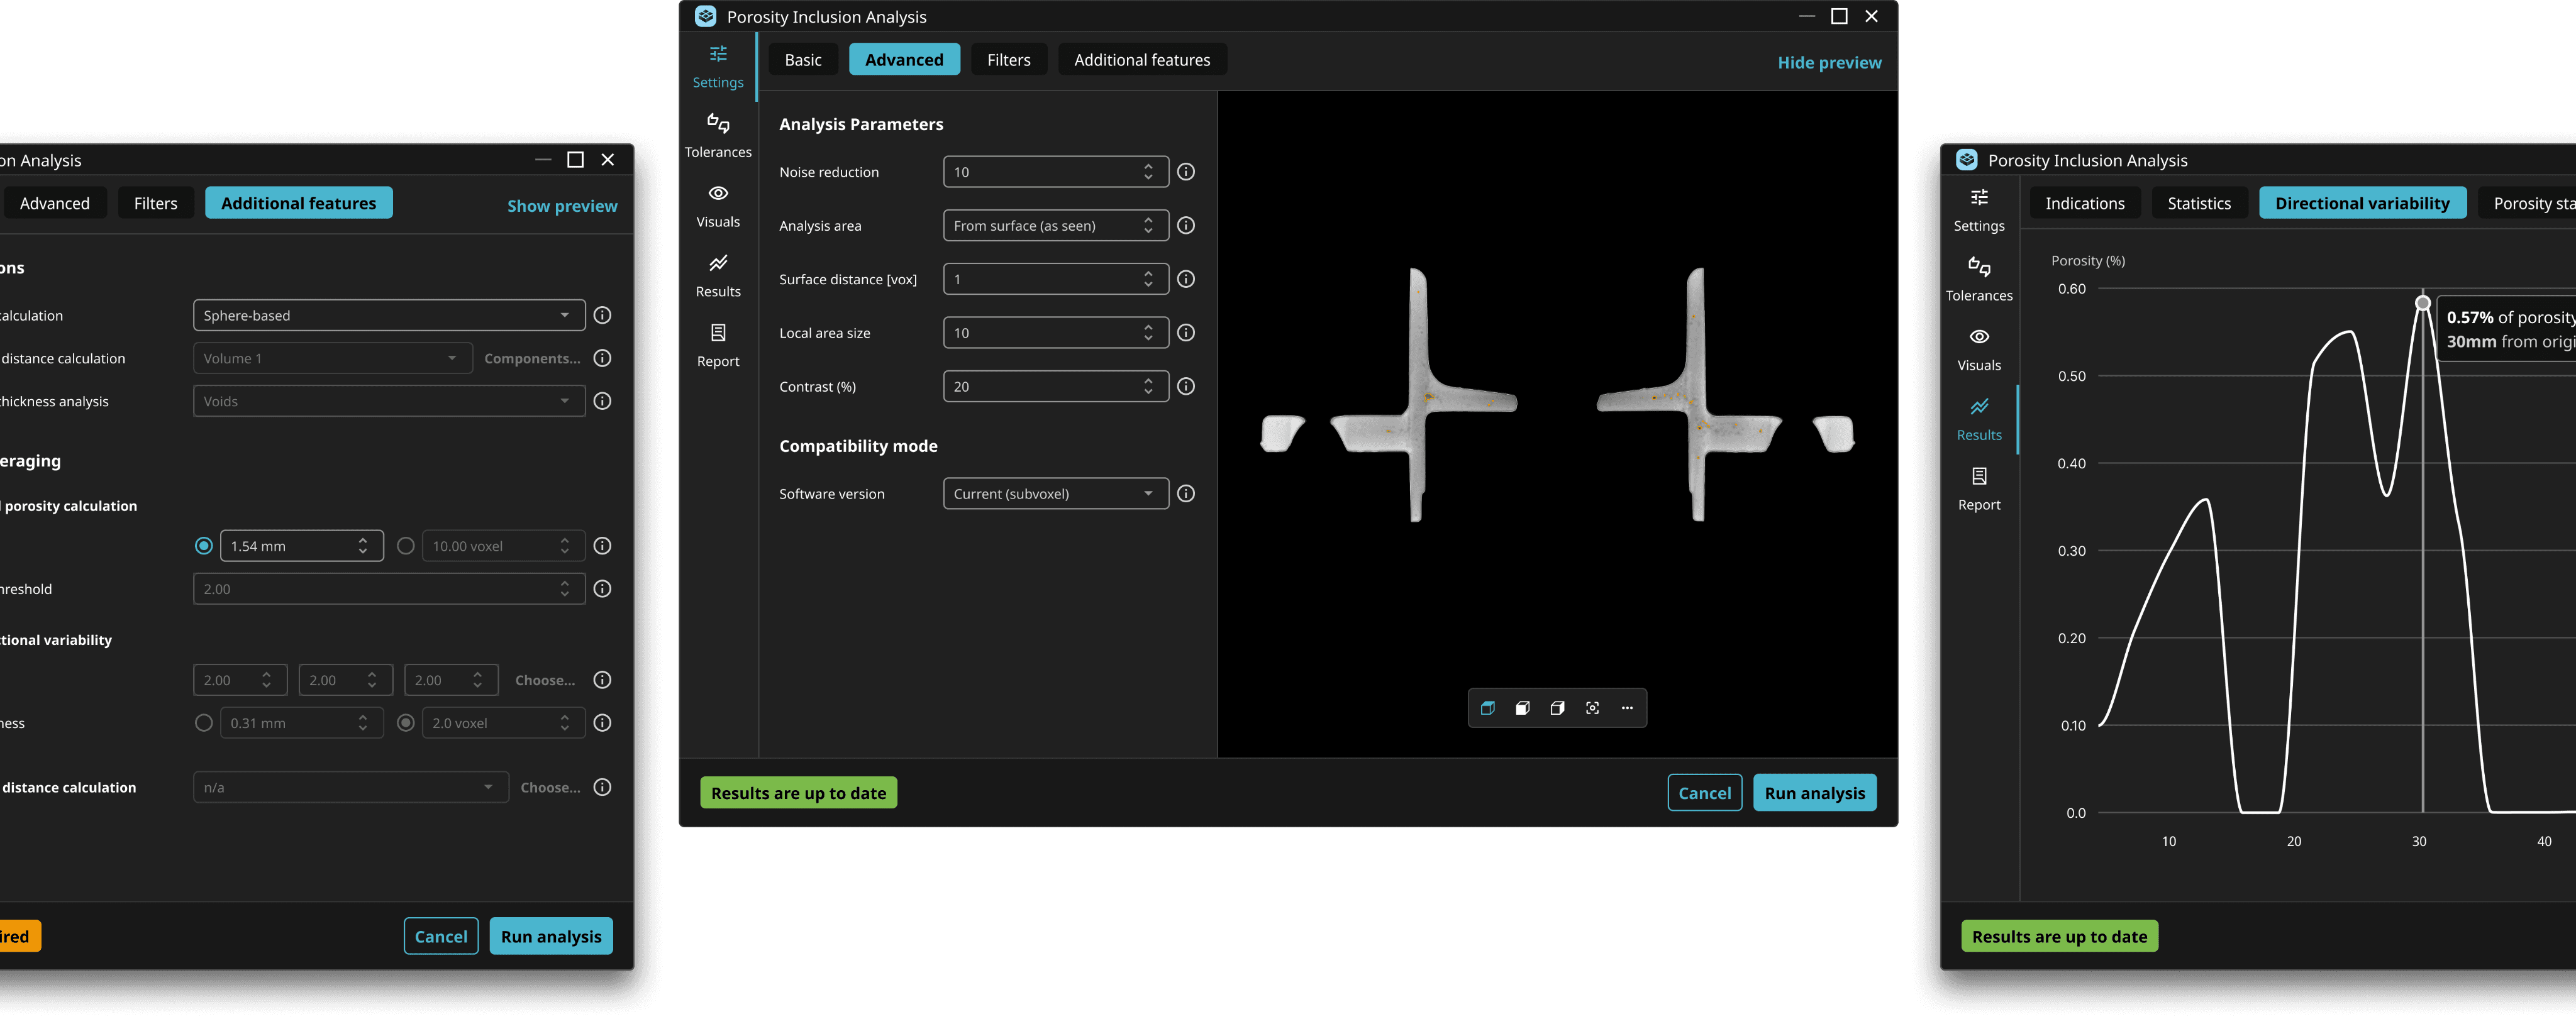Open Report icon in center window sidebar

tap(718, 344)
